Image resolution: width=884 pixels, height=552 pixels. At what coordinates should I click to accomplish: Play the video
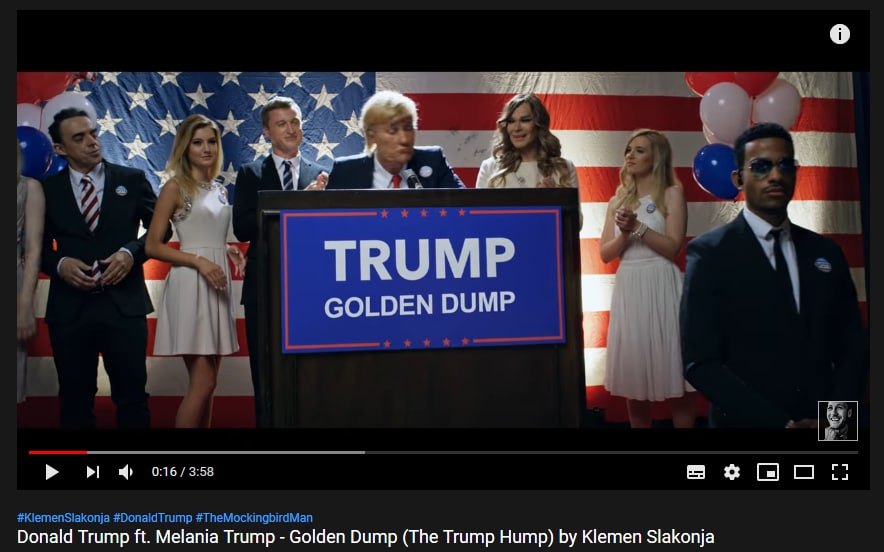pyautogui.click(x=51, y=472)
